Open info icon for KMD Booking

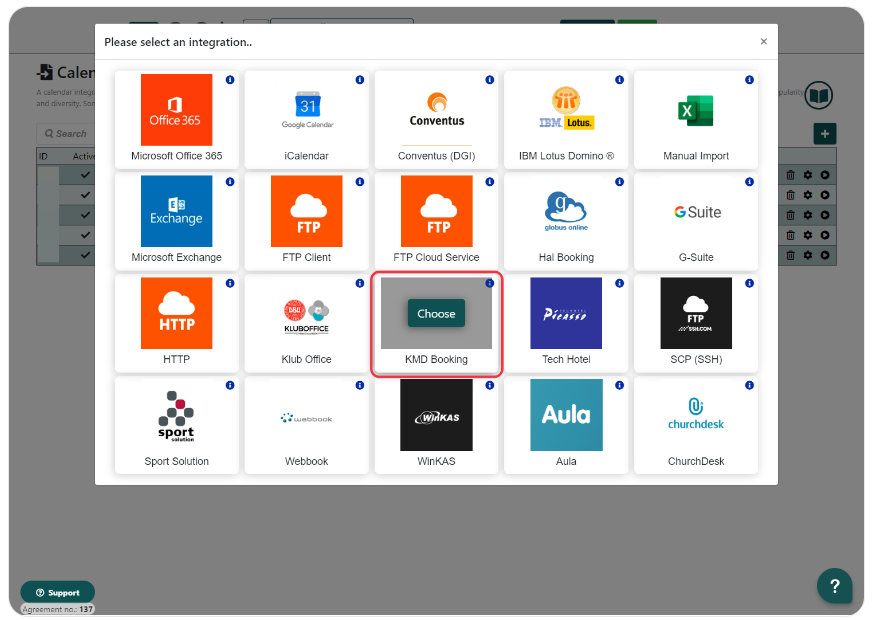(x=490, y=283)
